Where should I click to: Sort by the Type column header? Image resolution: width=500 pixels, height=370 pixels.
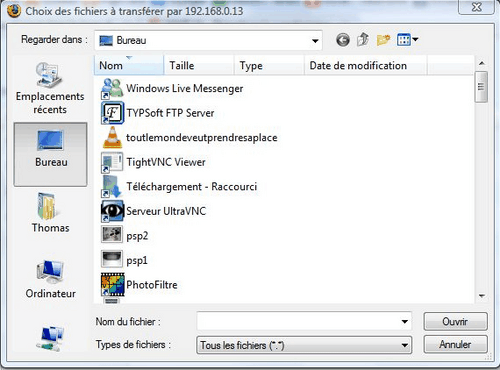269,65
